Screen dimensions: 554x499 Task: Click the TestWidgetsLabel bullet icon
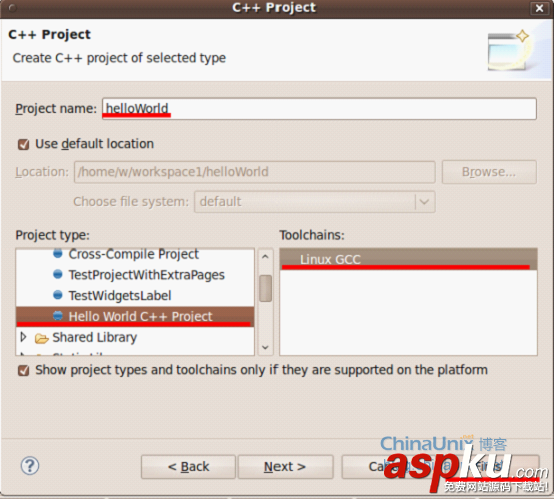click(58, 295)
